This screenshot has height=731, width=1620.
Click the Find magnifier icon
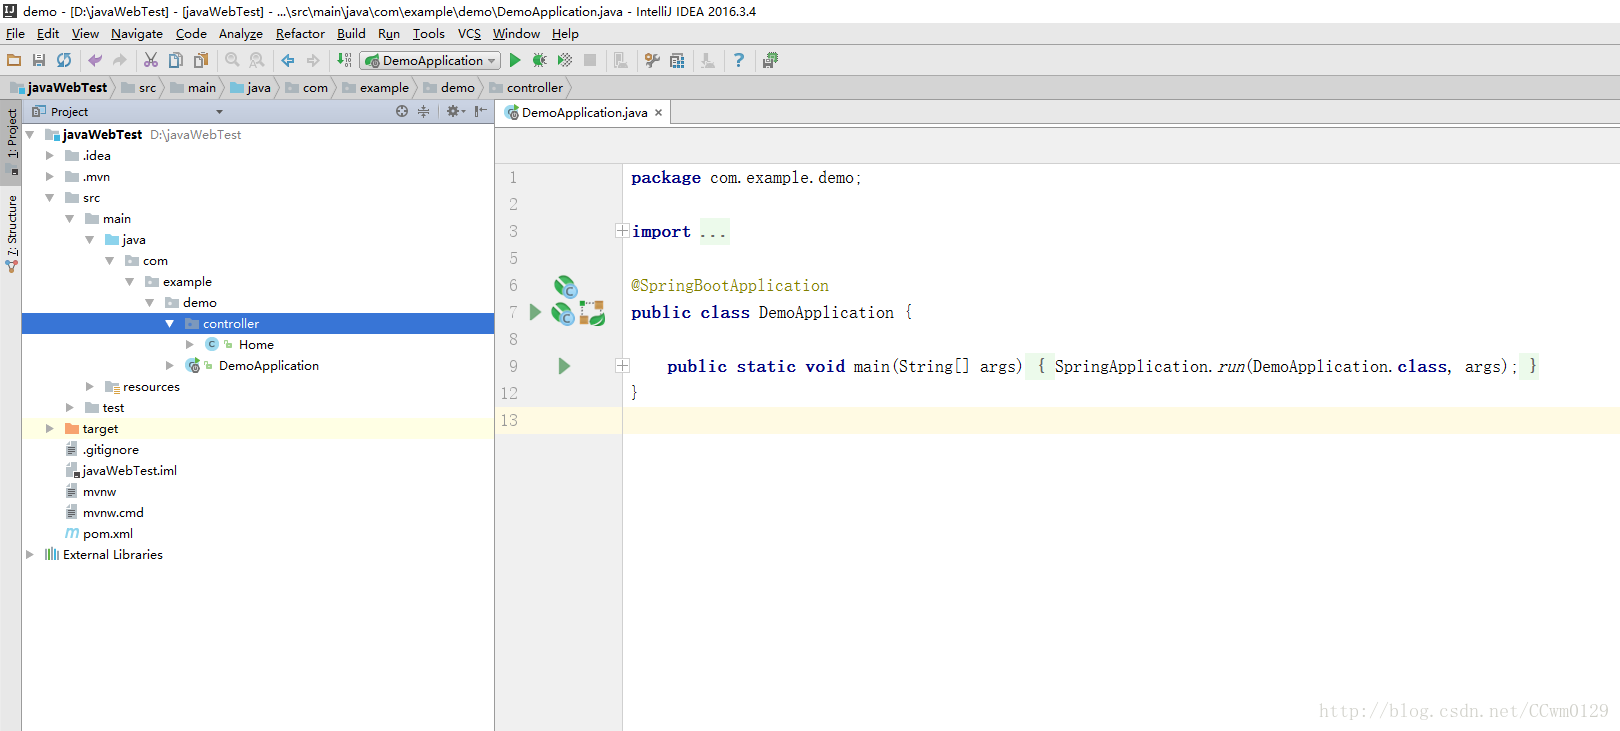232,60
